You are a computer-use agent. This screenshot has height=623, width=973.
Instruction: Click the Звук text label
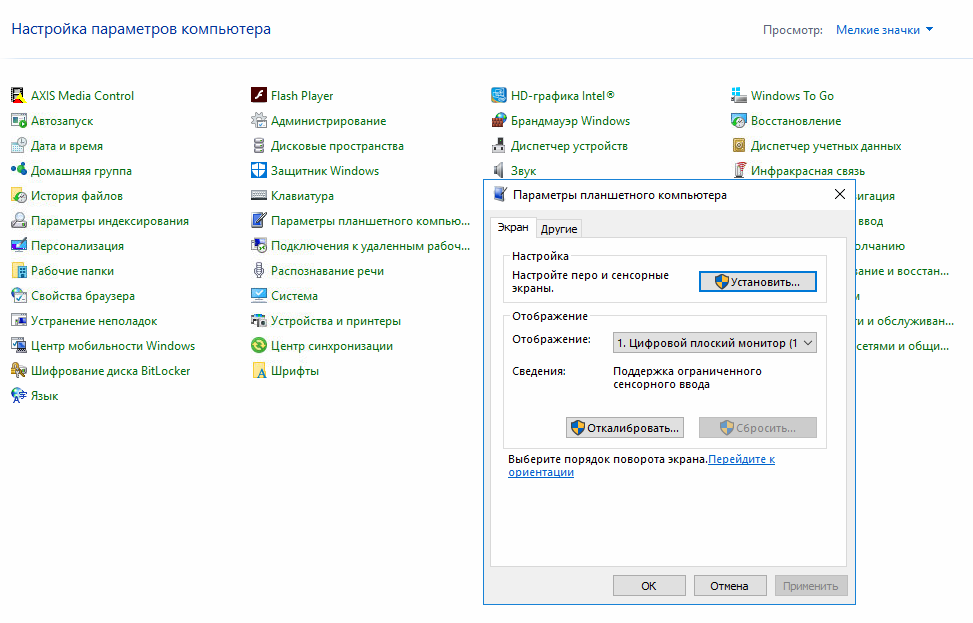[x=524, y=171]
